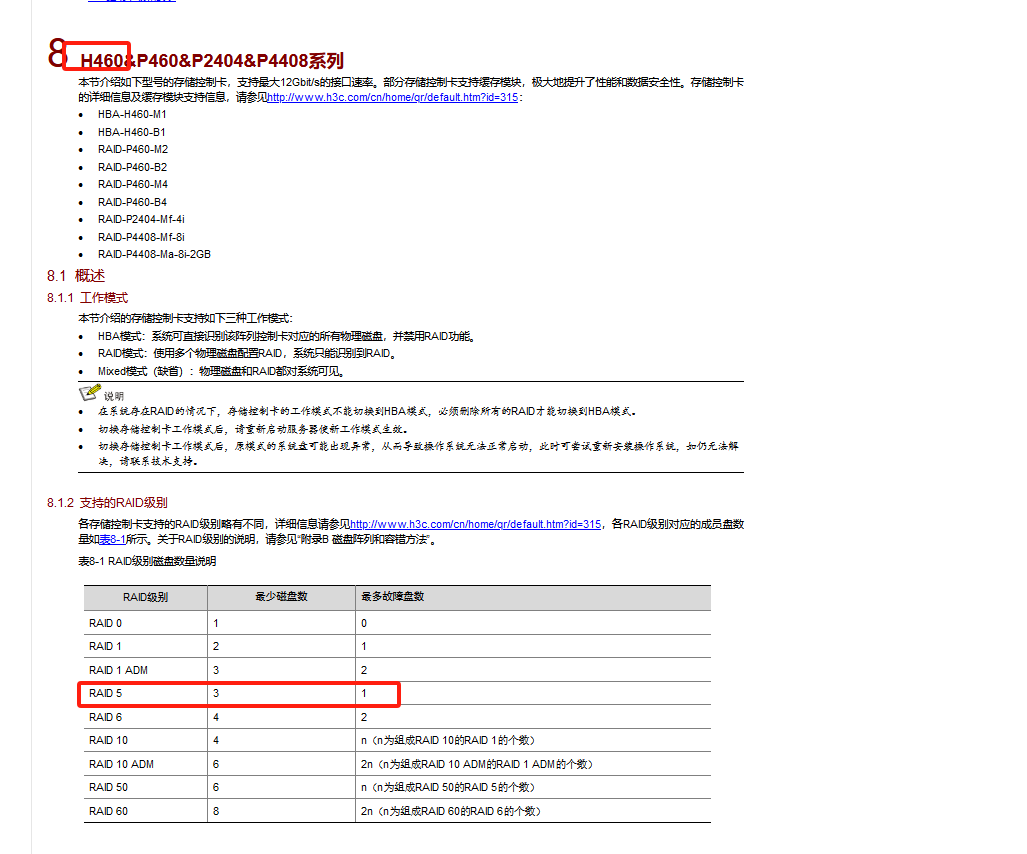Select the RAID 0 table cell
Image resolution: width=1027 pixels, height=854 pixels.
click(145, 623)
